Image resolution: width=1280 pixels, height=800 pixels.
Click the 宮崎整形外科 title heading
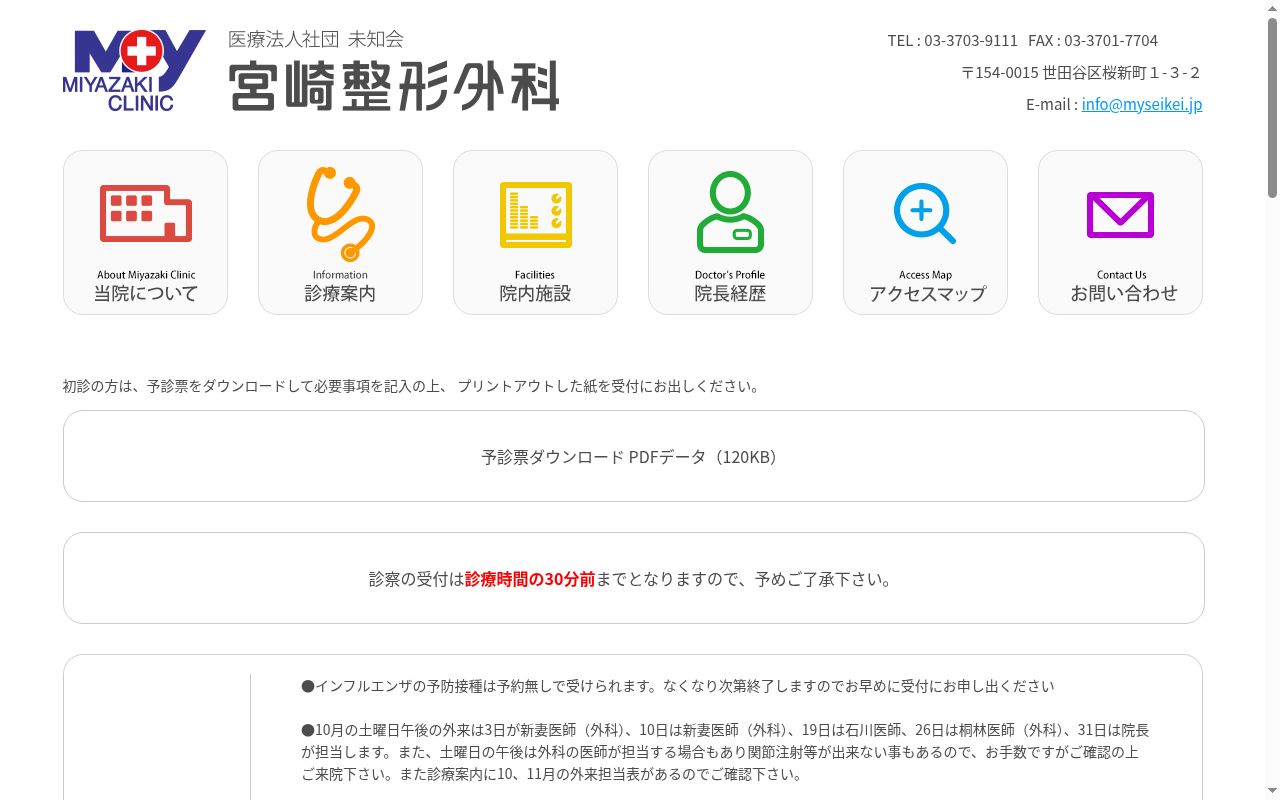point(394,86)
